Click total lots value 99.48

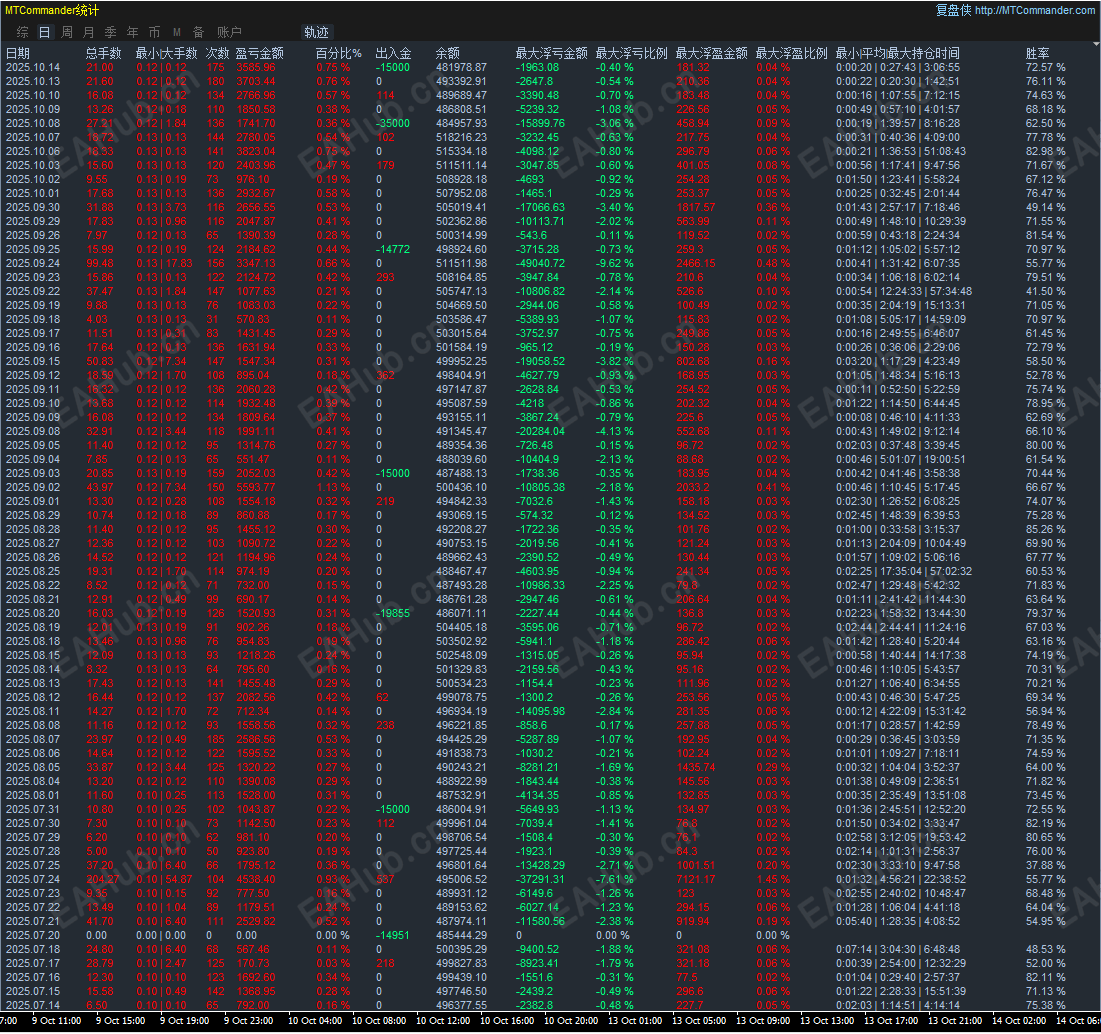(x=100, y=263)
